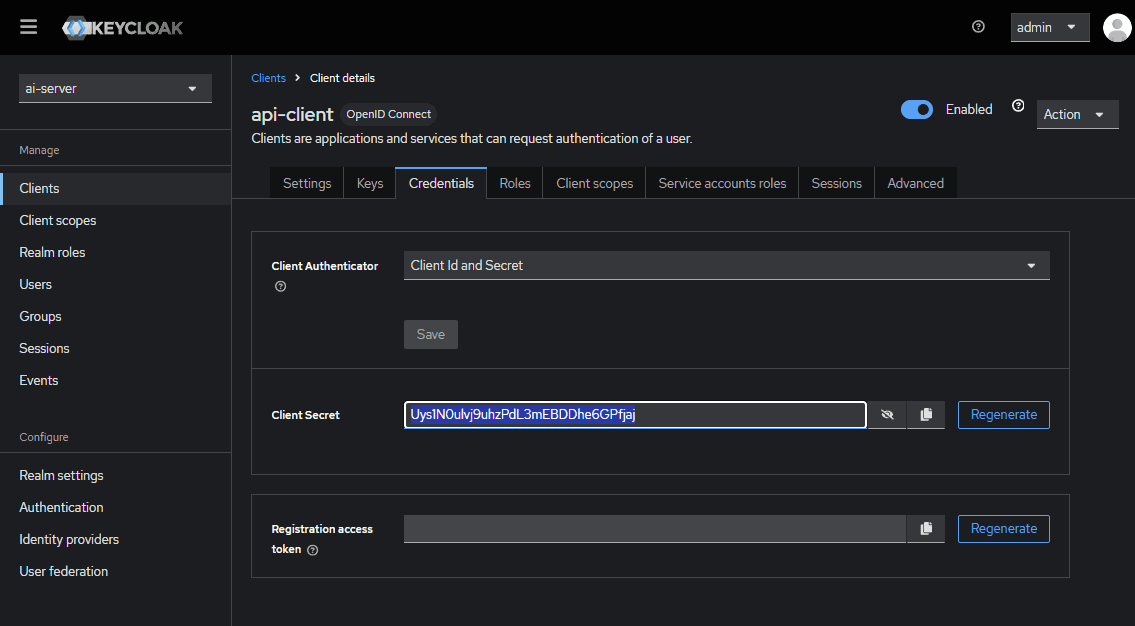Open User federation
The height and width of the screenshot is (626, 1135).
click(116, 571)
